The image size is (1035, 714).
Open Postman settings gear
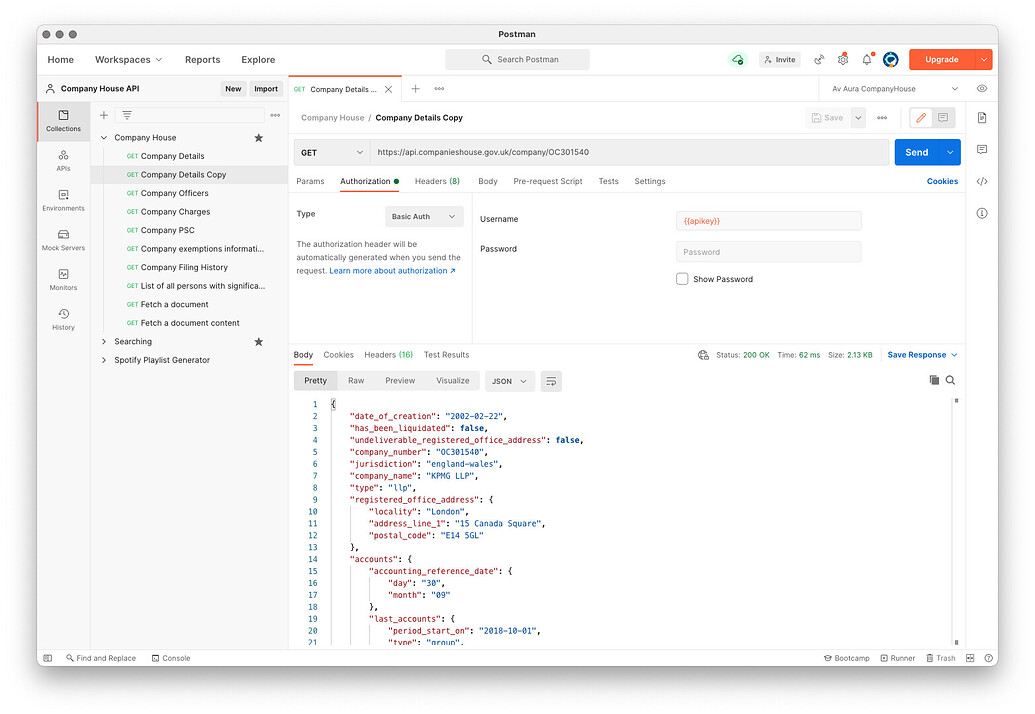[841, 59]
